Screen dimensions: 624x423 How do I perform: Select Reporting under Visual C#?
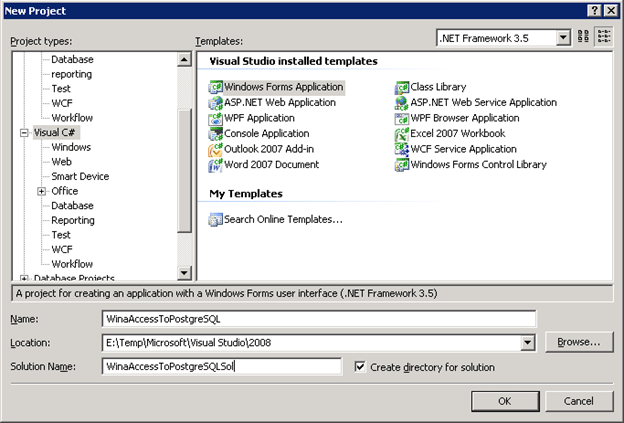coord(73,220)
